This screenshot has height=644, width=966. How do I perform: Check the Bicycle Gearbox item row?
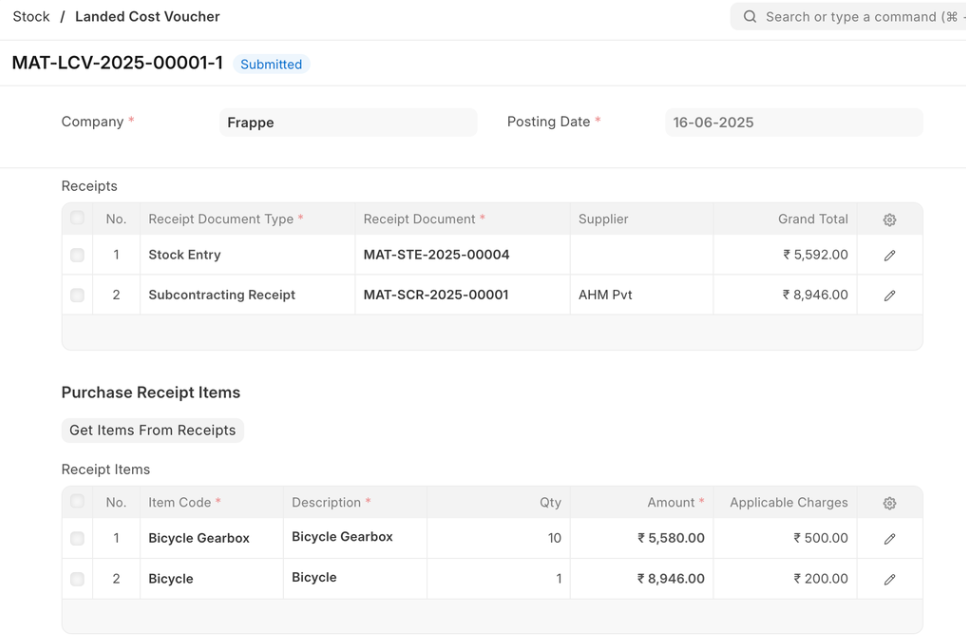pos(78,538)
